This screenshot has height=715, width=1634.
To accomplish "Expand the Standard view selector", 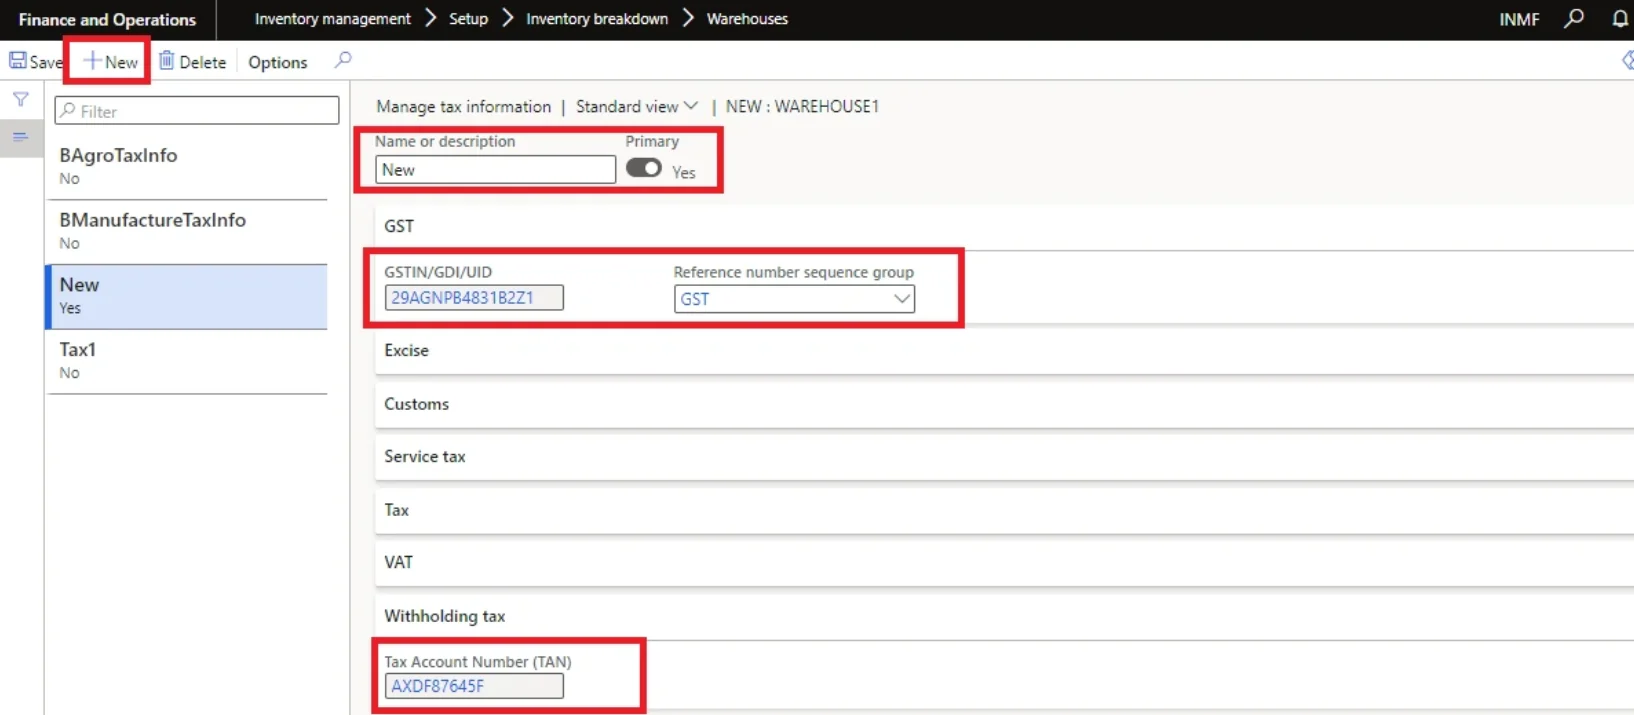I will (637, 106).
